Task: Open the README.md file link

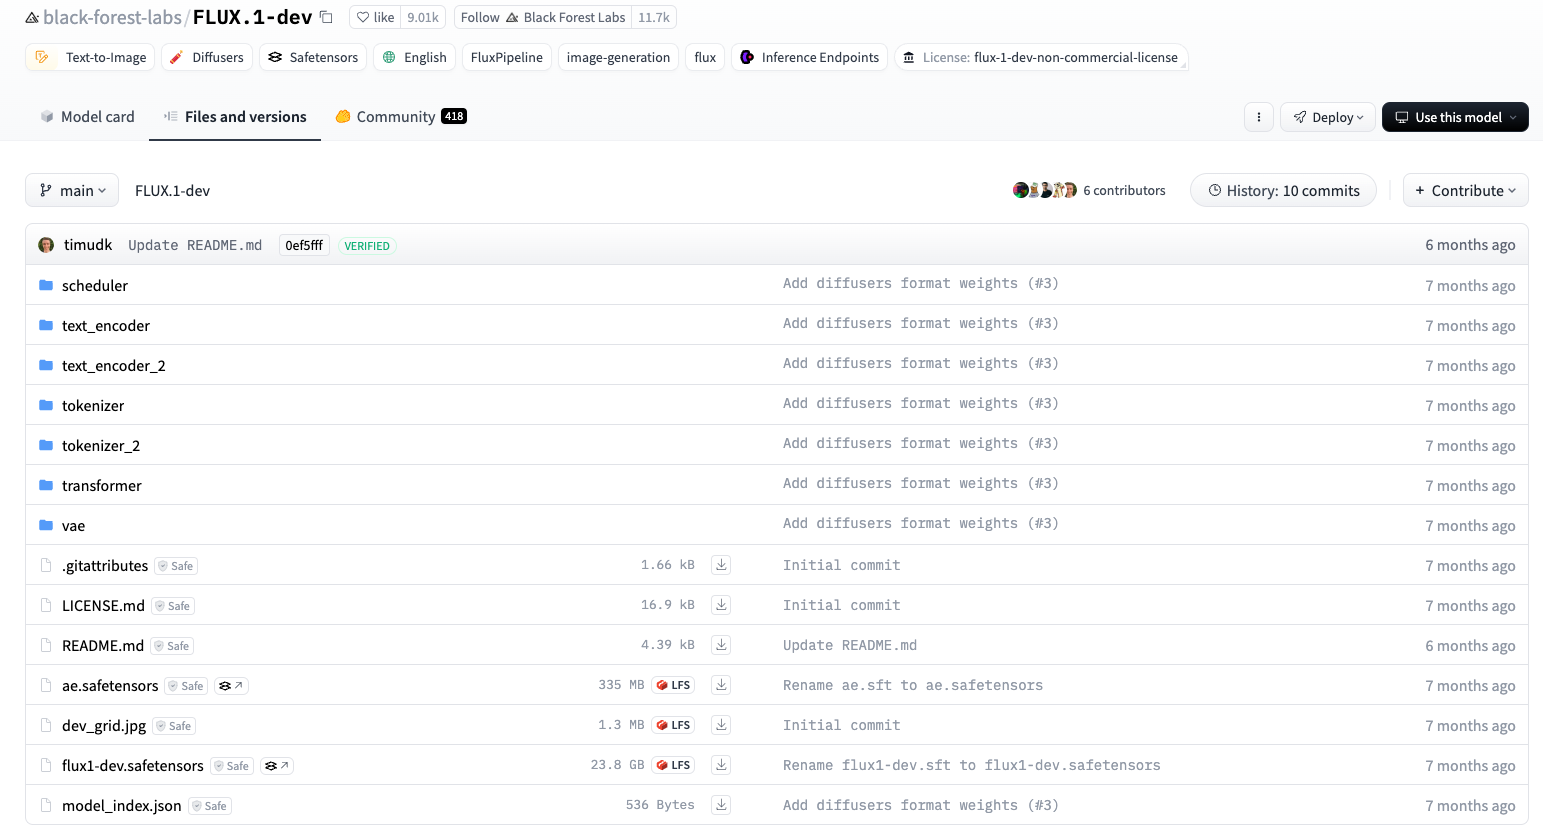Action: click(x=103, y=646)
